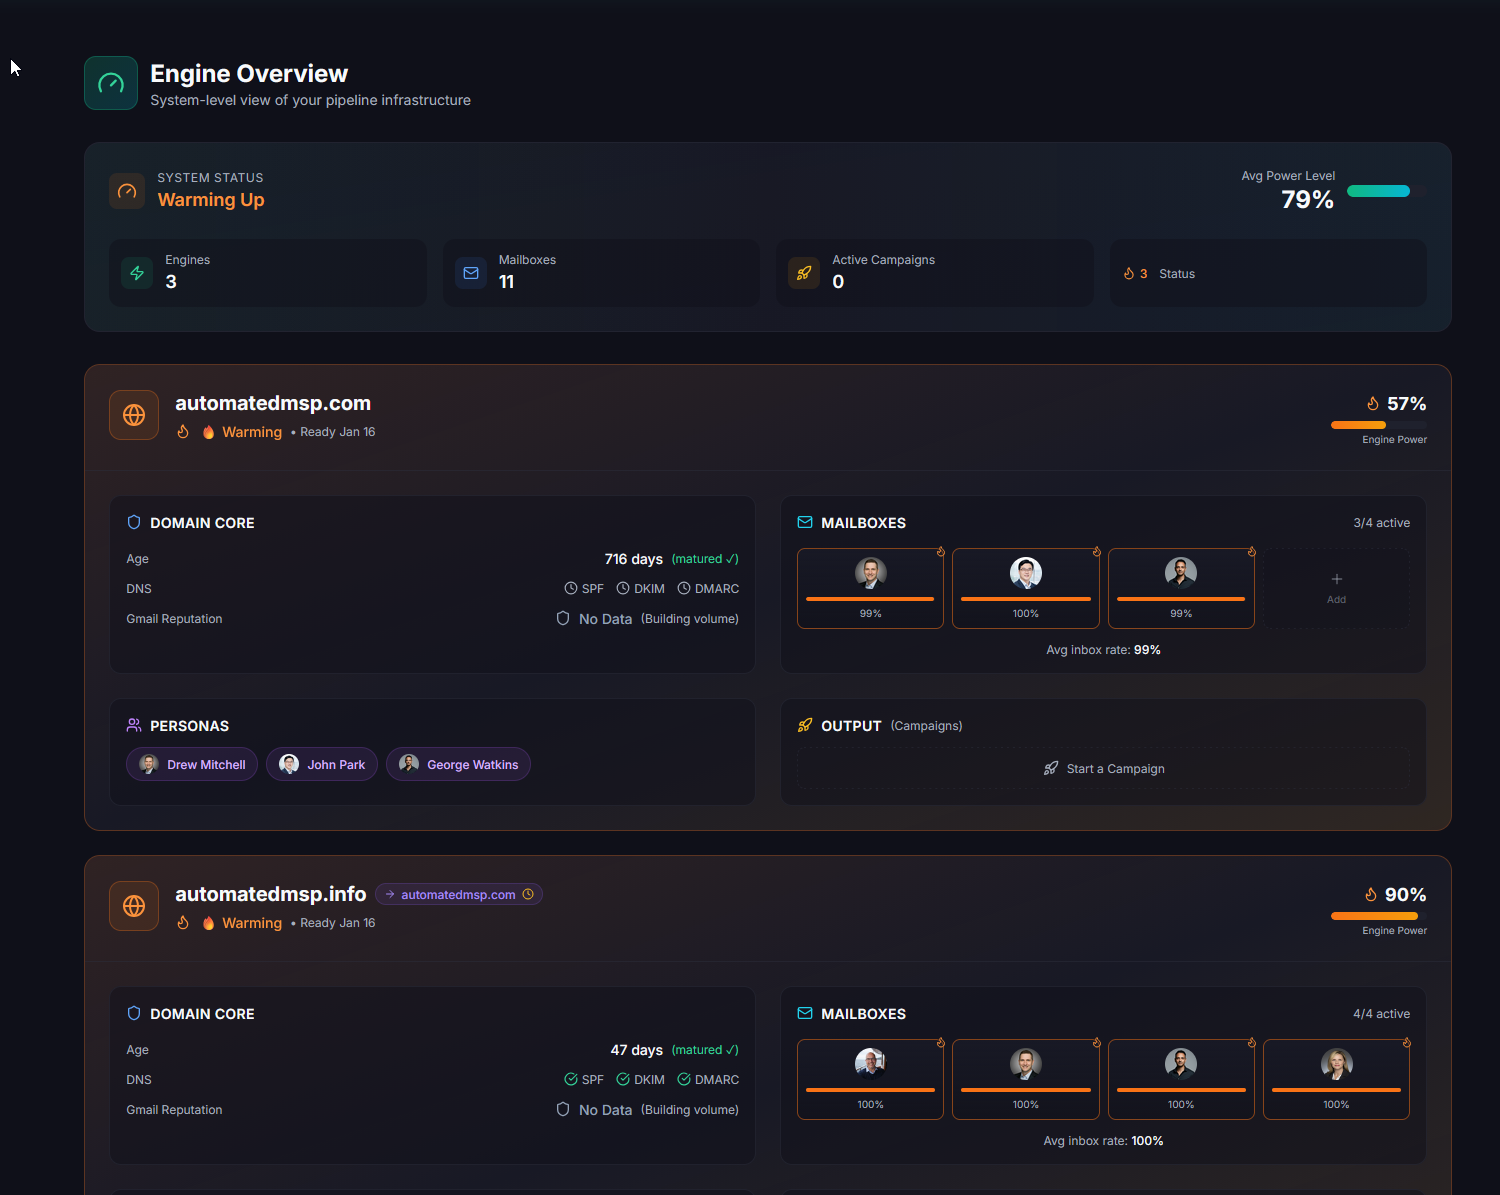This screenshot has width=1500, height=1195.
Task: Click the globe icon for automatedmsp.info
Action: (x=134, y=906)
